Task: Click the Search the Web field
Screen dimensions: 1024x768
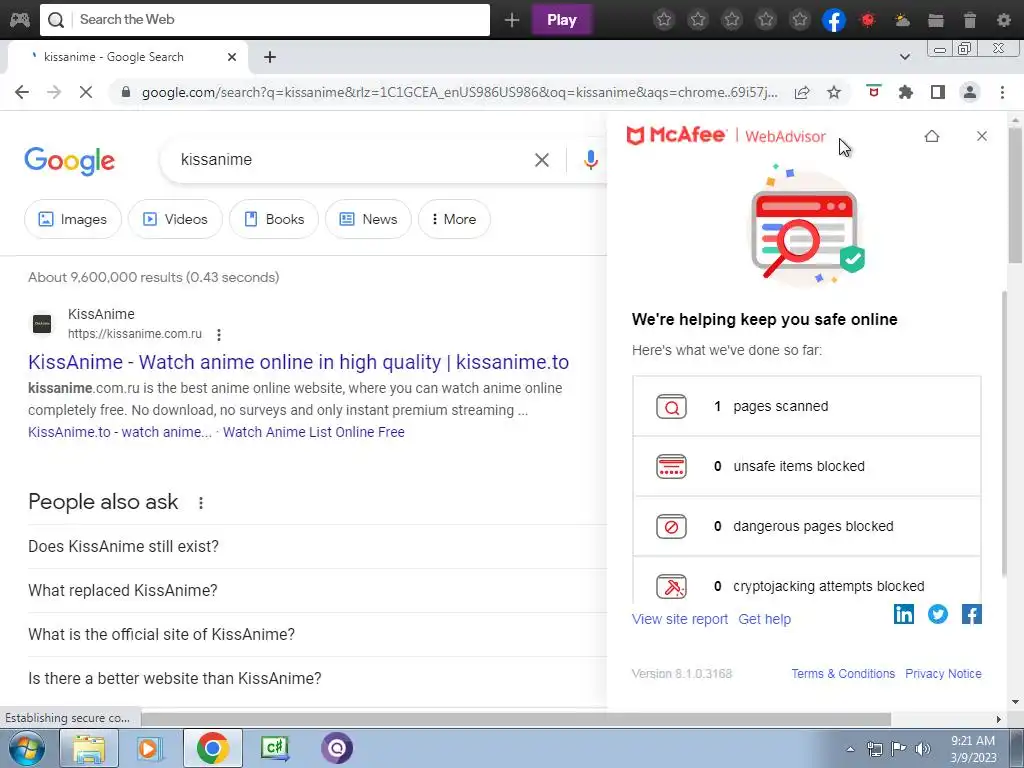Action: [x=264, y=20]
